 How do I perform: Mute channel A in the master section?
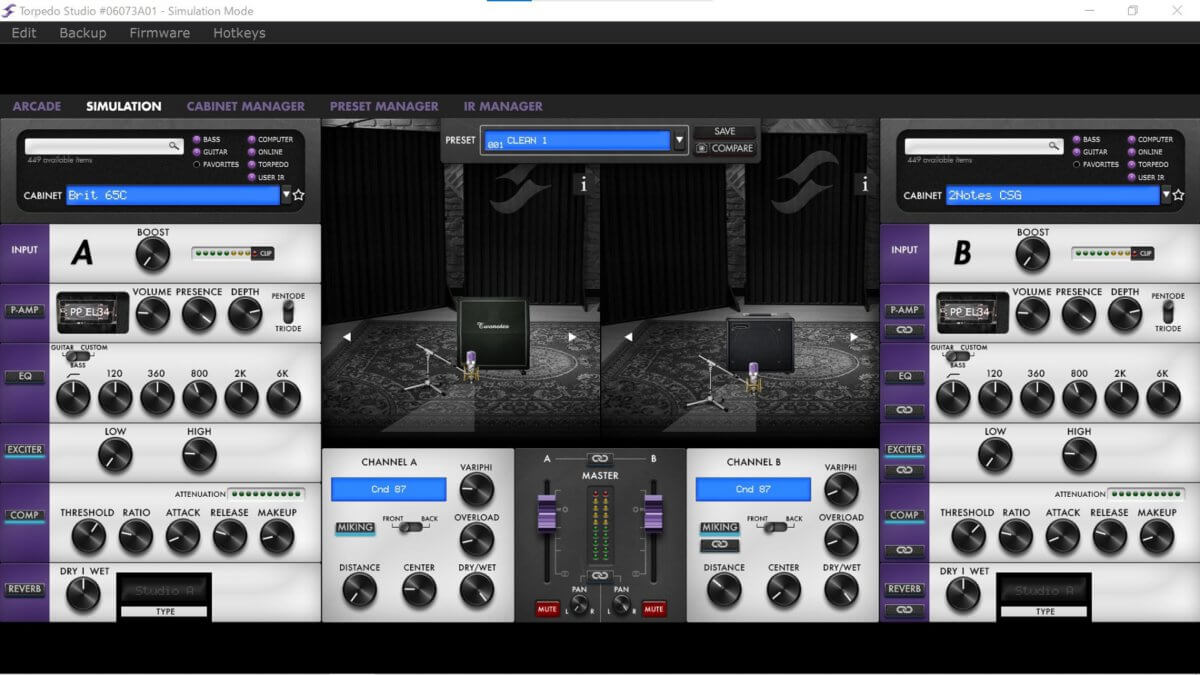coord(547,608)
